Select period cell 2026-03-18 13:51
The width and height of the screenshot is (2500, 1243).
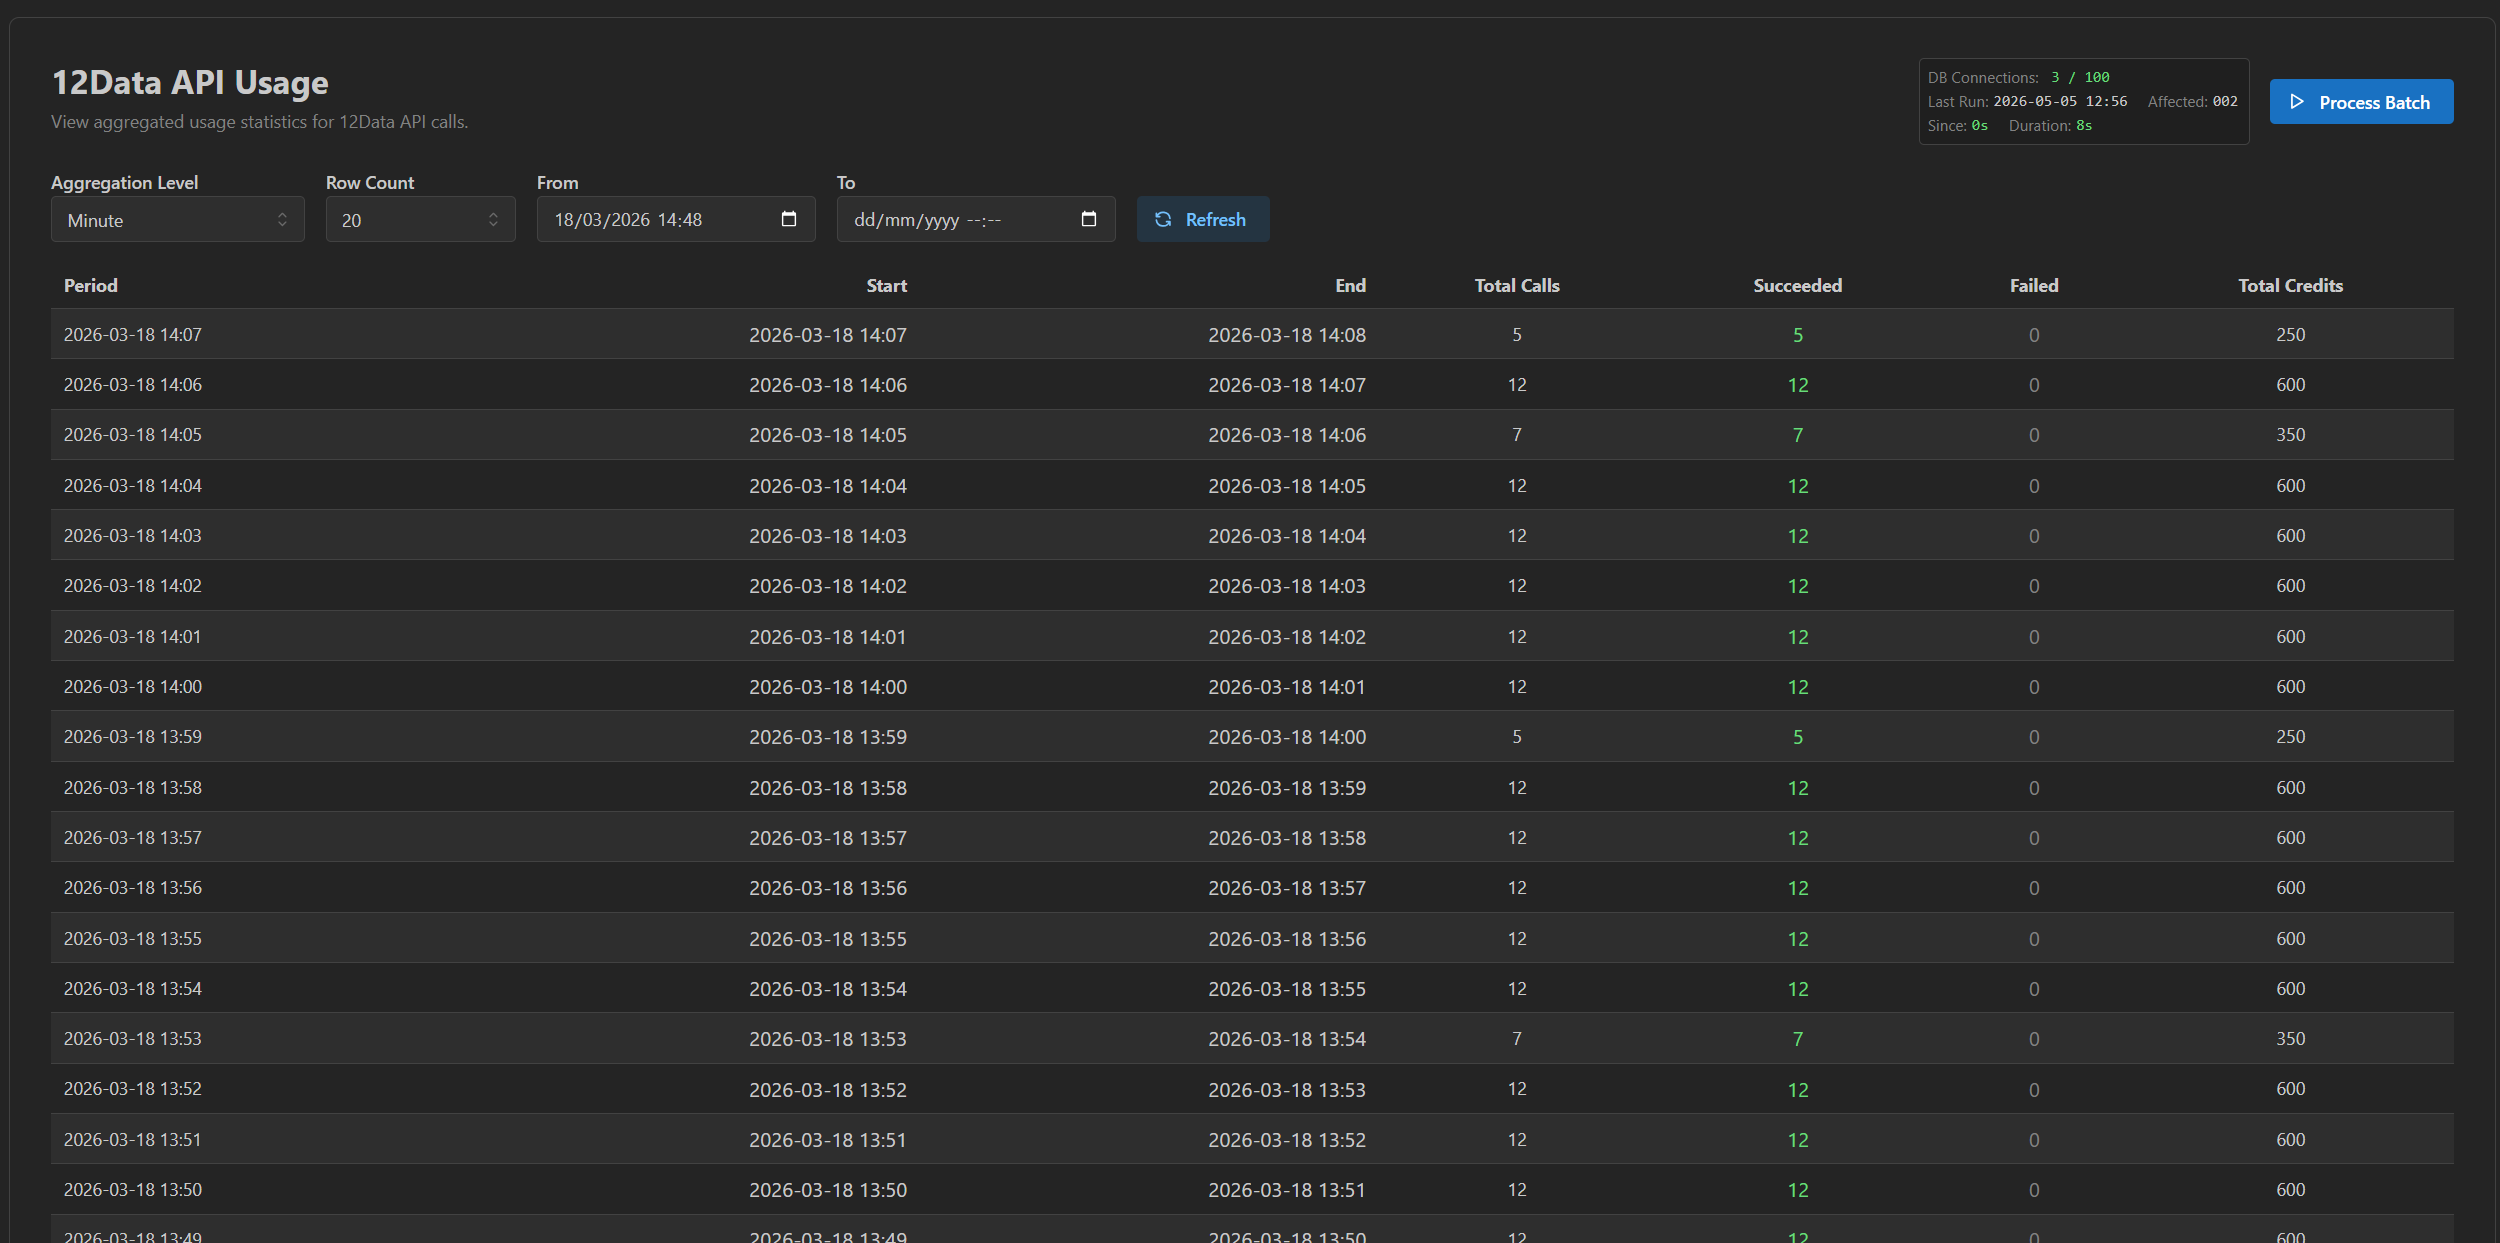133,1140
